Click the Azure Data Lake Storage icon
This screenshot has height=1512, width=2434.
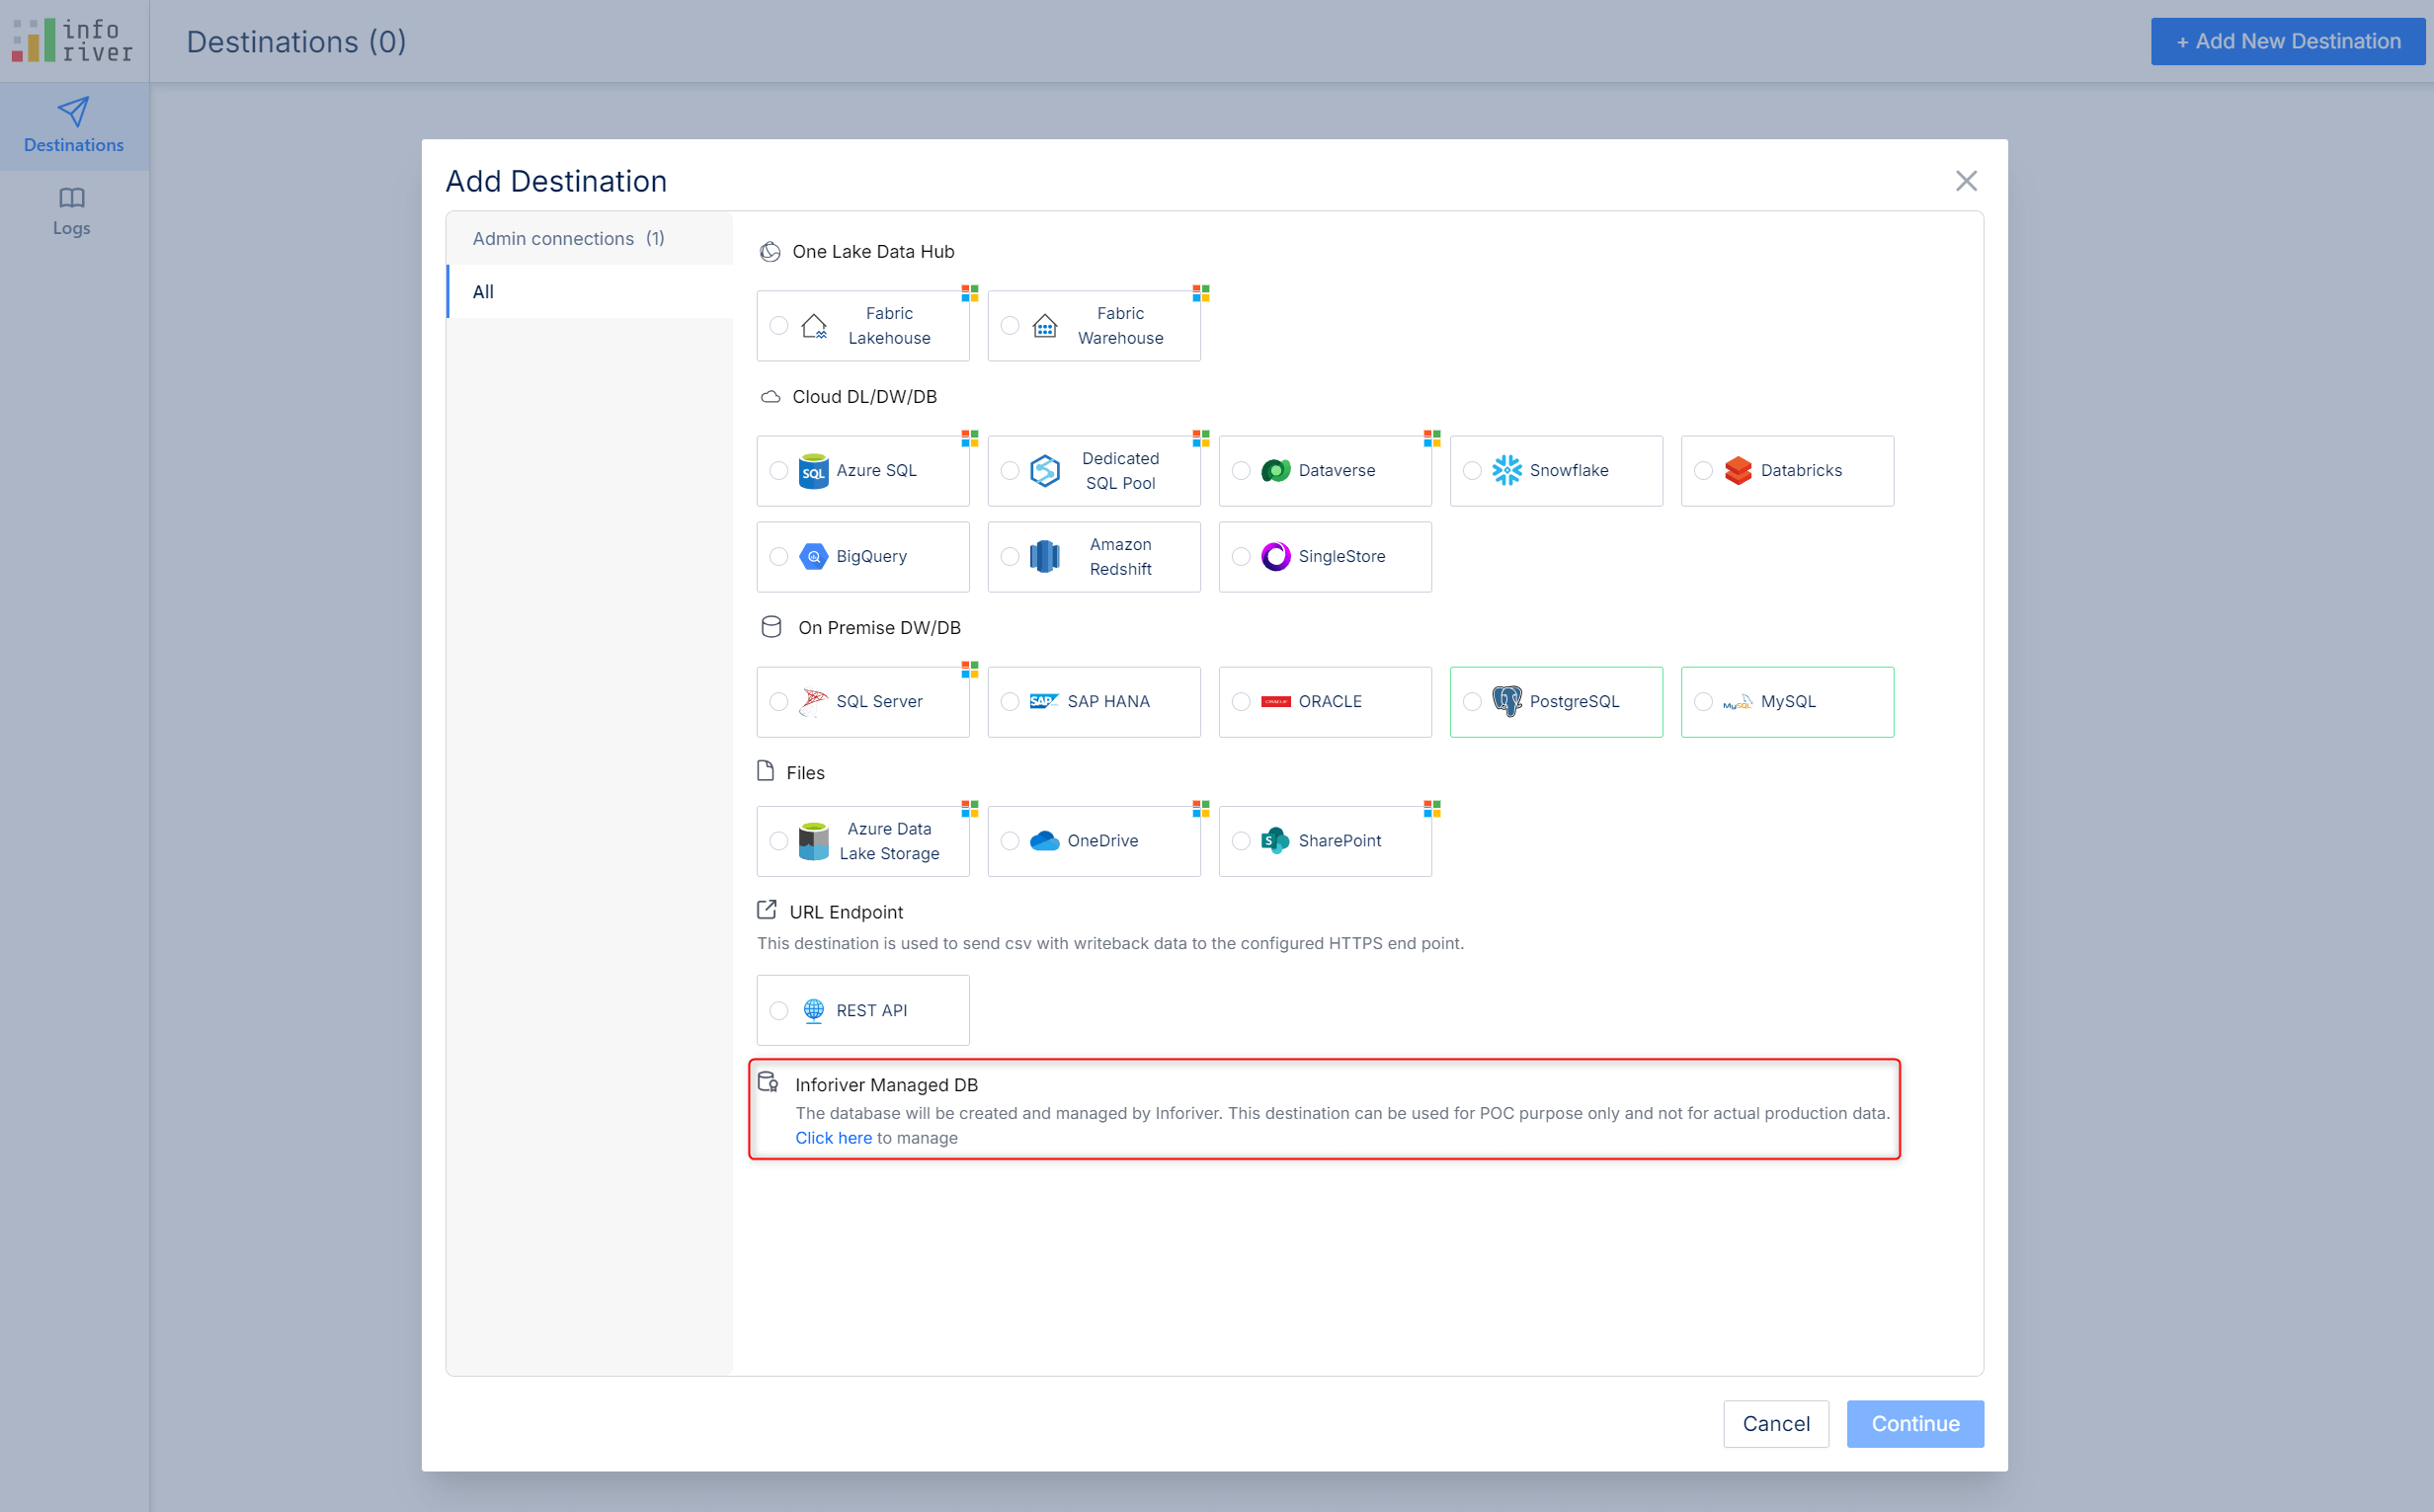coord(814,841)
